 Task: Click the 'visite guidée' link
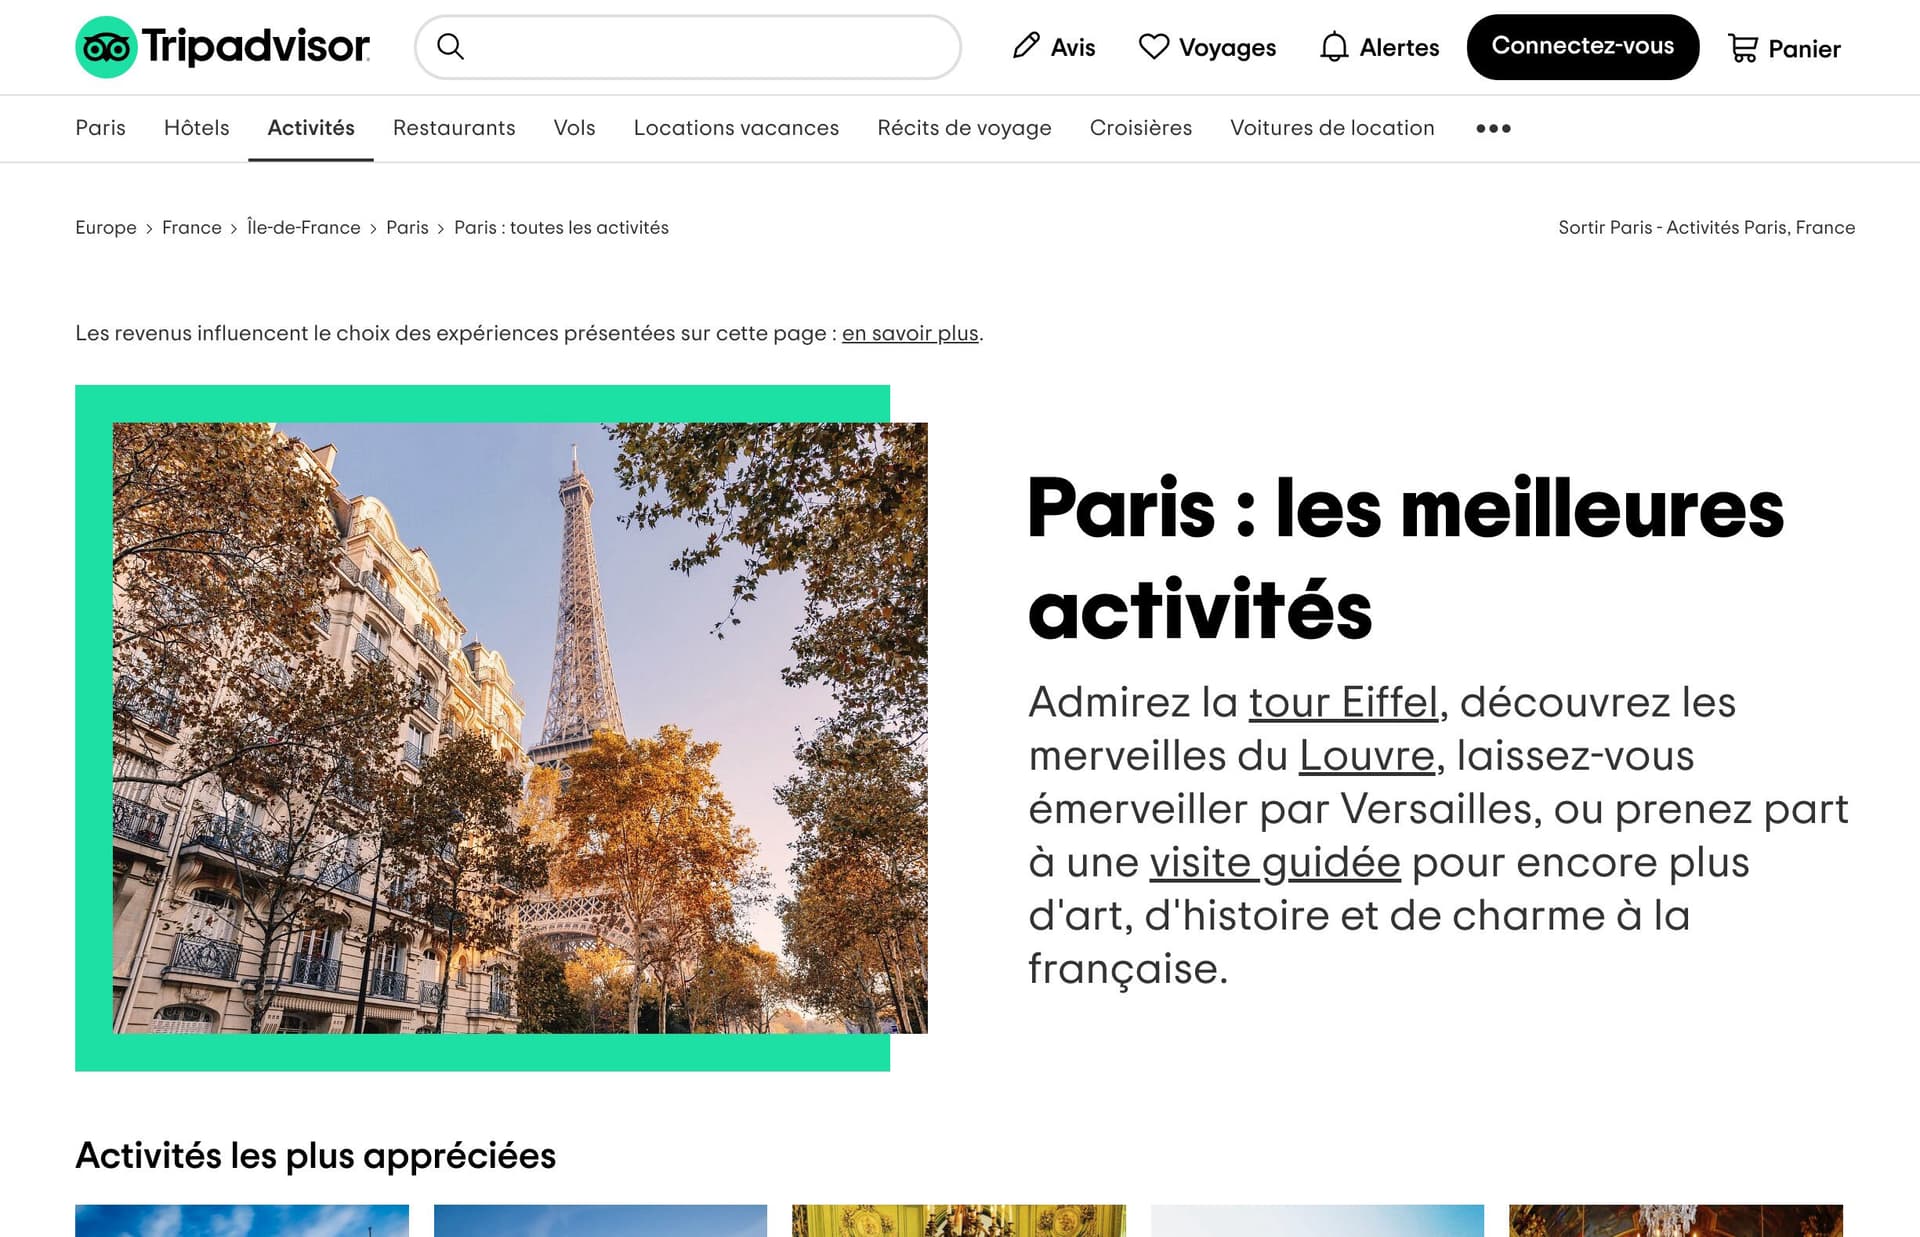pyautogui.click(x=1274, y=862)
